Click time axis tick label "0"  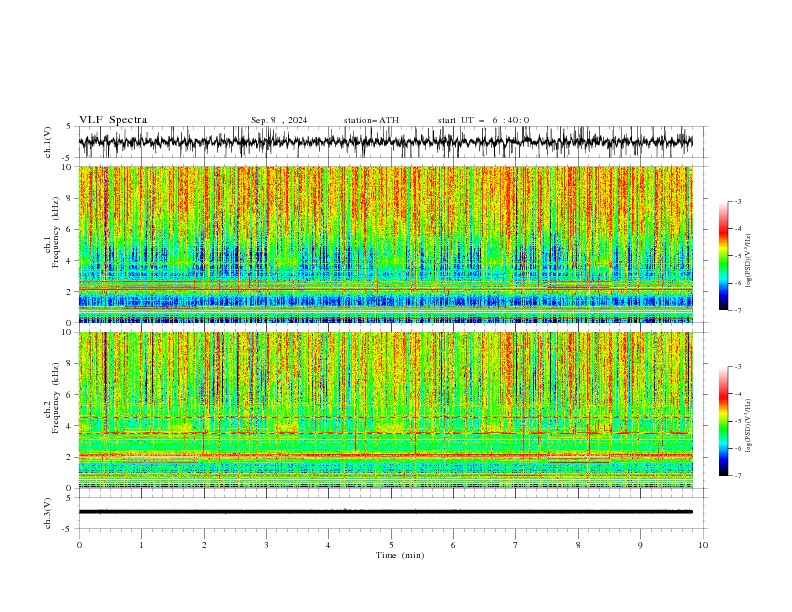79,545
